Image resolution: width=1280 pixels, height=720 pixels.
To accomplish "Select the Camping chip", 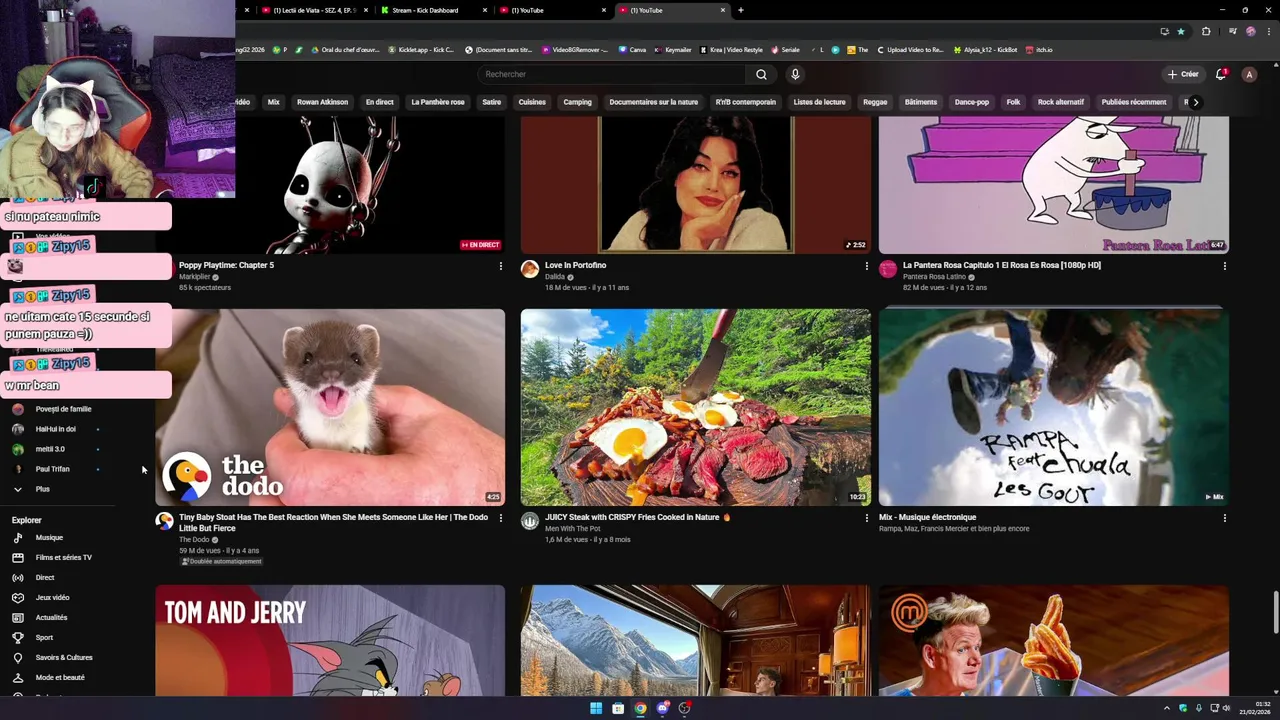I will pyautogui.click(x=577, y=102).
